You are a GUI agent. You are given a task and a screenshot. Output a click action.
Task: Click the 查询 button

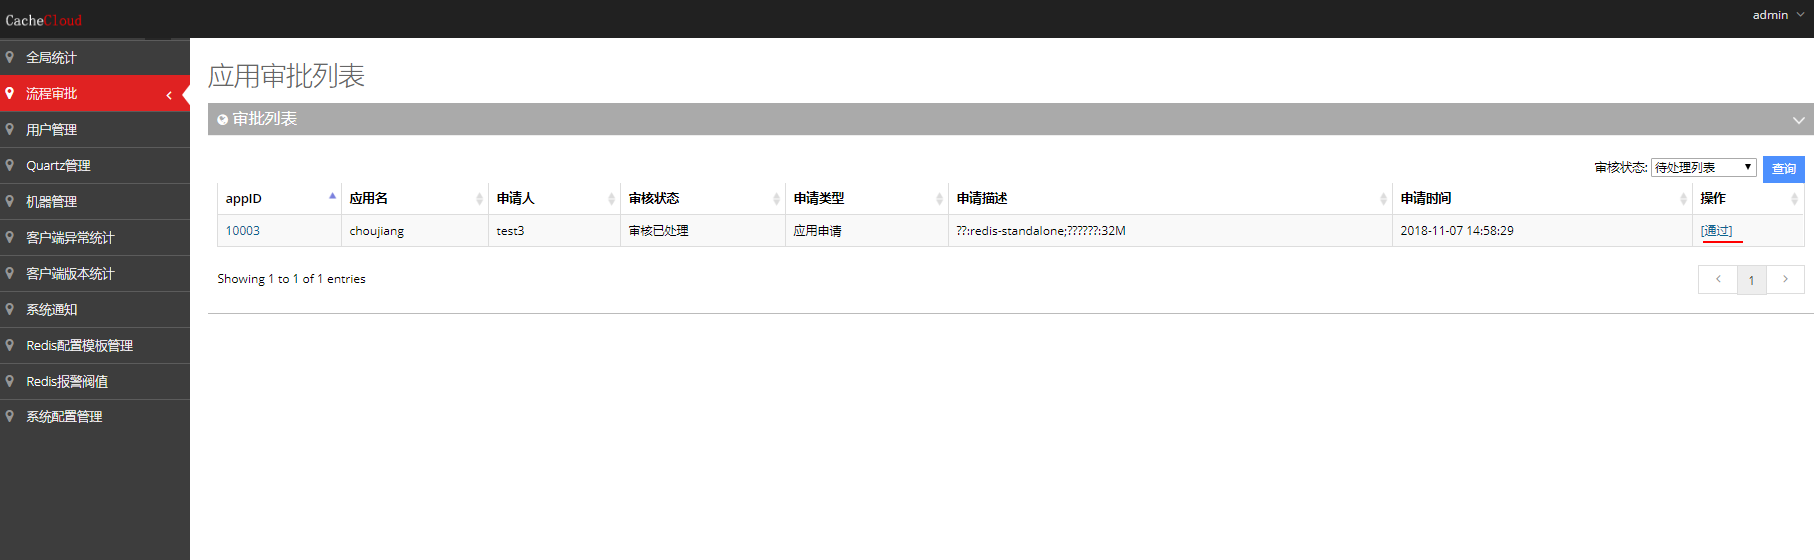click(1784, 169)
